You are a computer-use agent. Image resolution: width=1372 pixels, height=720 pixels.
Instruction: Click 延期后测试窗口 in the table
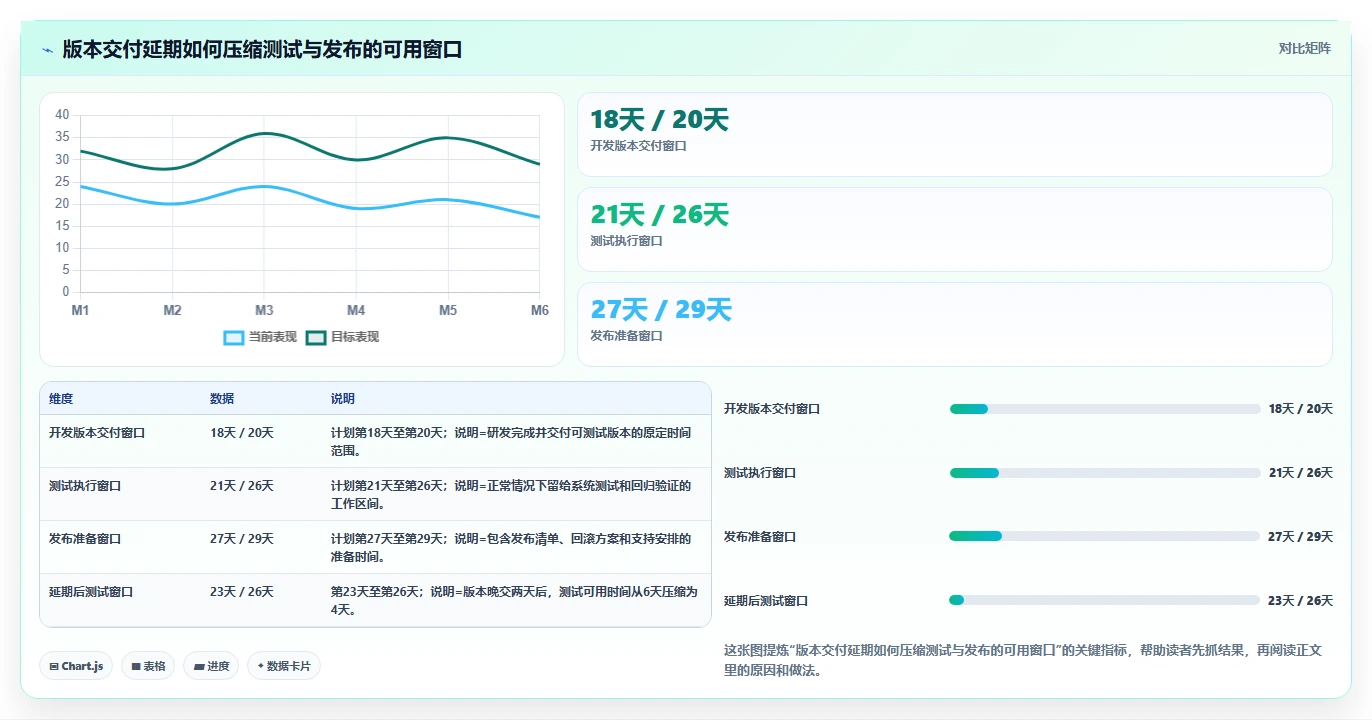click(91, 592)
